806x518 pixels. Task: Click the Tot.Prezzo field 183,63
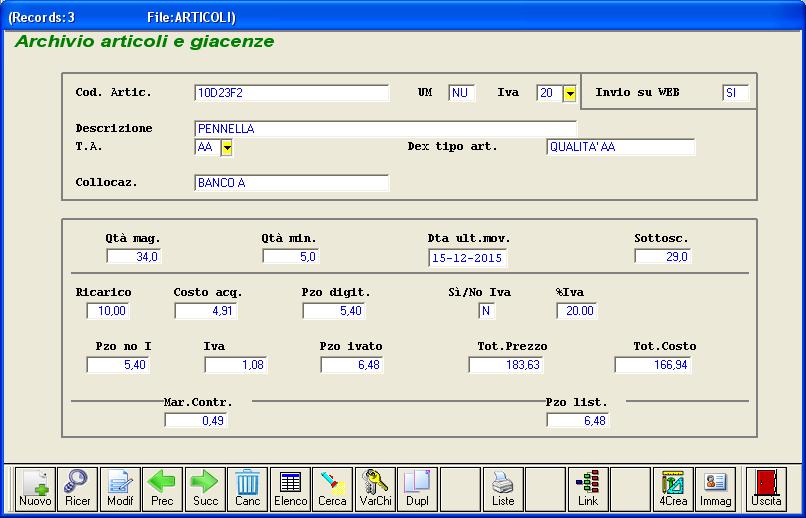click(506, 365)
